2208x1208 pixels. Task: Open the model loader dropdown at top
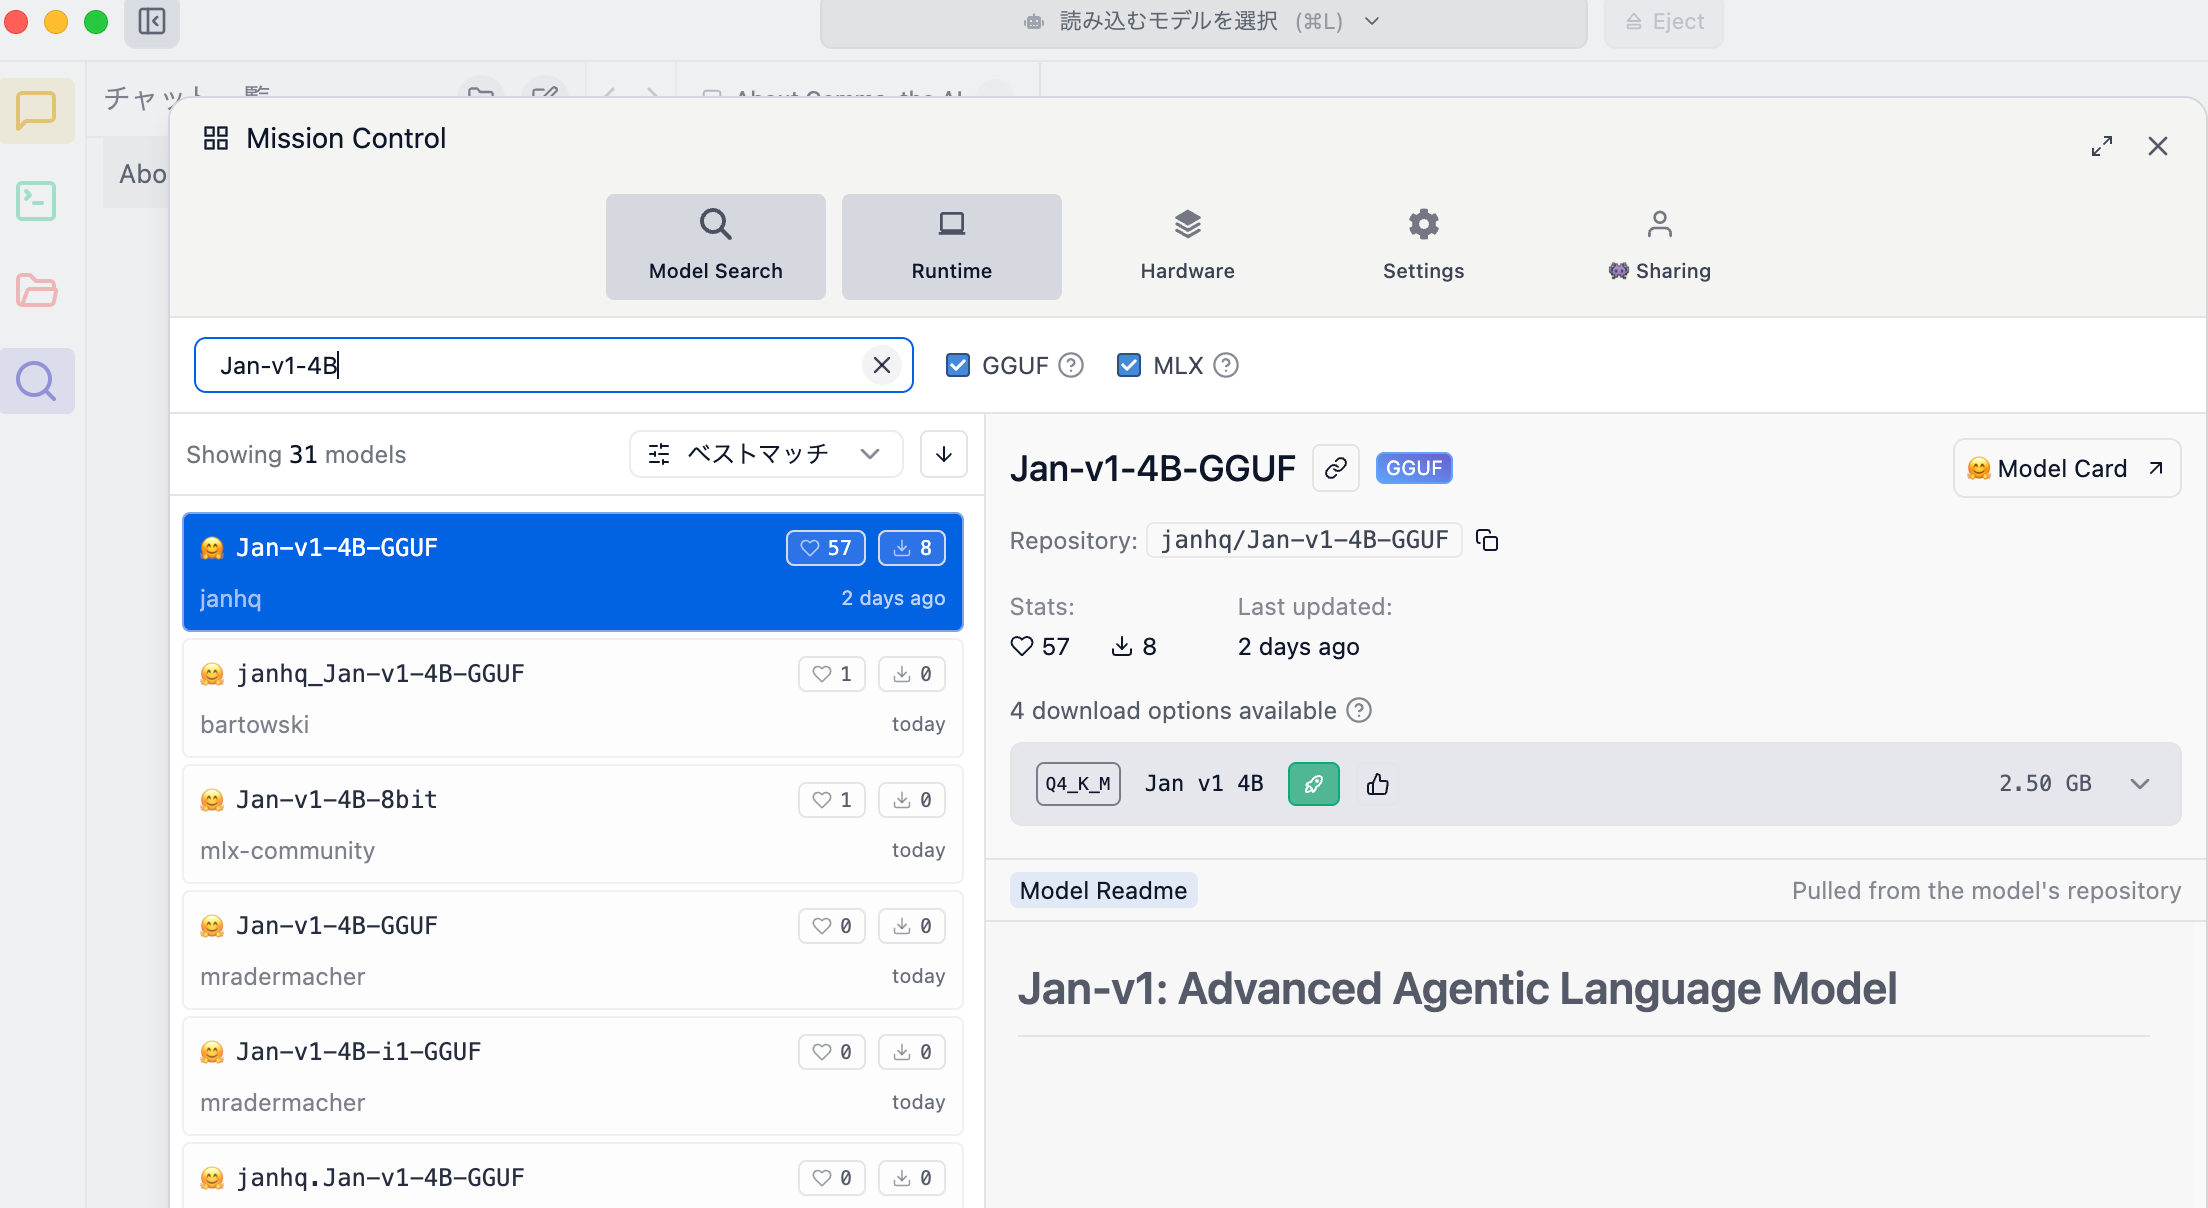click(x=1203, y=21)
